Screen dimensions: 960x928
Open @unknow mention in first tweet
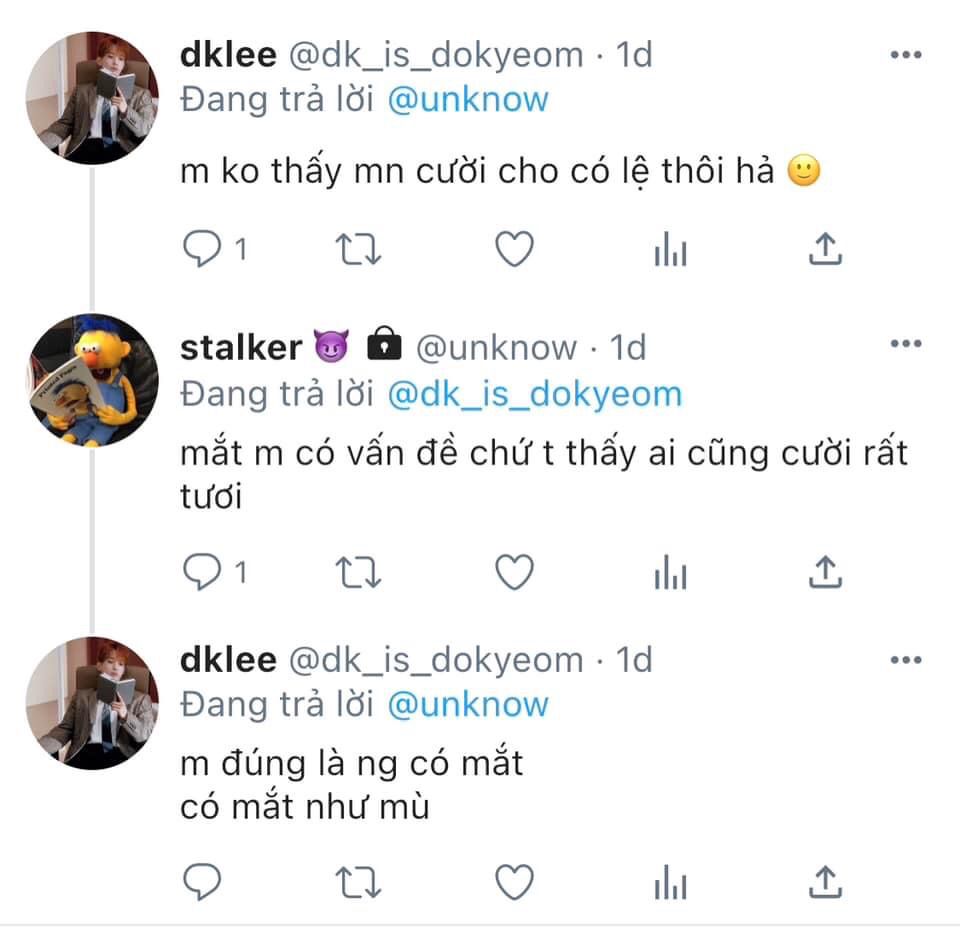click(x=468, y=100)
